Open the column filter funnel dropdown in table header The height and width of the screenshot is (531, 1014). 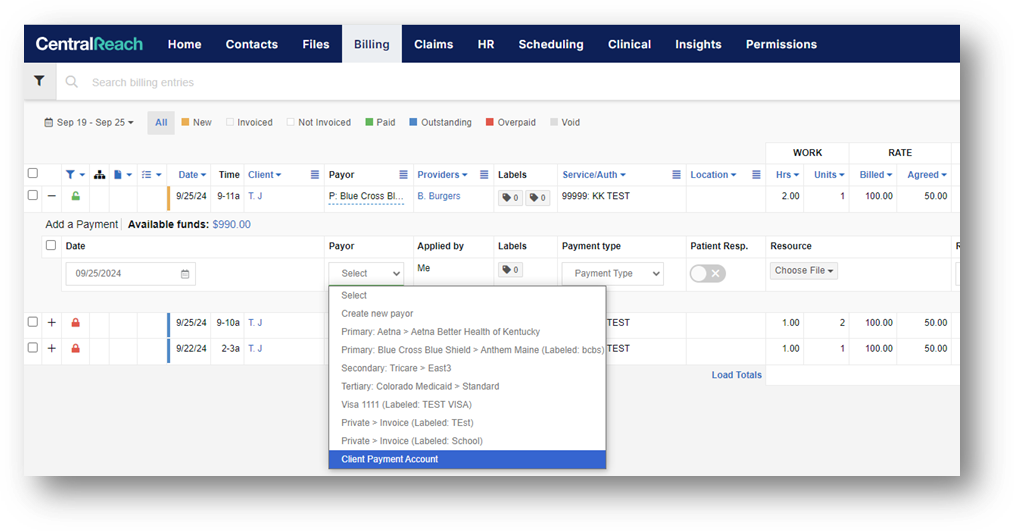click(x=75, y=175)
